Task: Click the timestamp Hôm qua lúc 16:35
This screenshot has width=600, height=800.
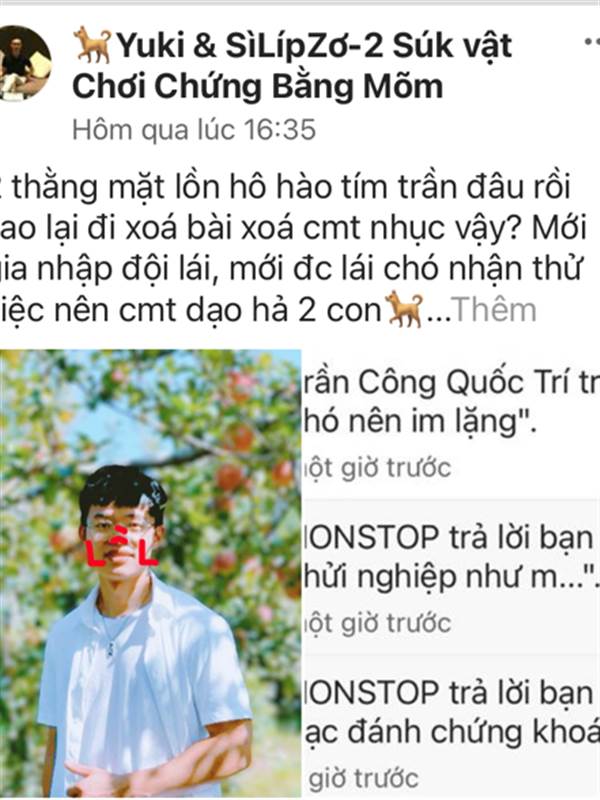Action: (194, 130)
